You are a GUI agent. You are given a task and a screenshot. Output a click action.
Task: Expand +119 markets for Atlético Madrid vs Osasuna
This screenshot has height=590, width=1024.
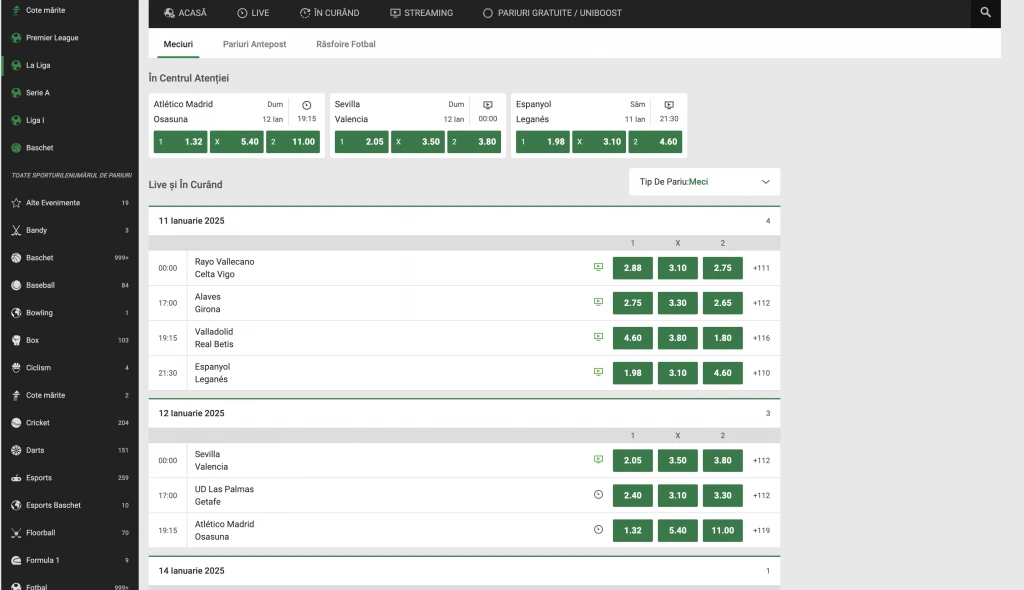coord(762,531)
